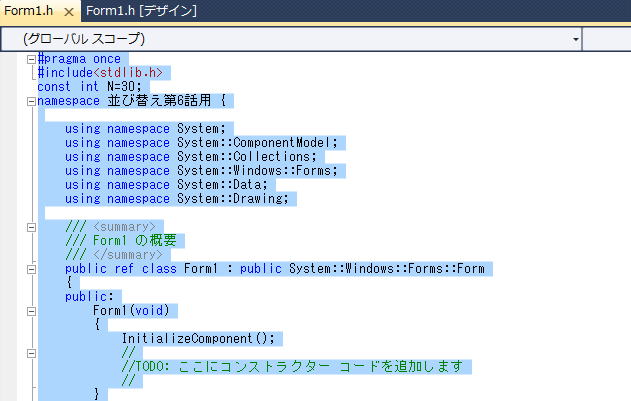Click the </summary> comment line
Image resolution: width=631 pixels, height=401 pixels.
114,255
